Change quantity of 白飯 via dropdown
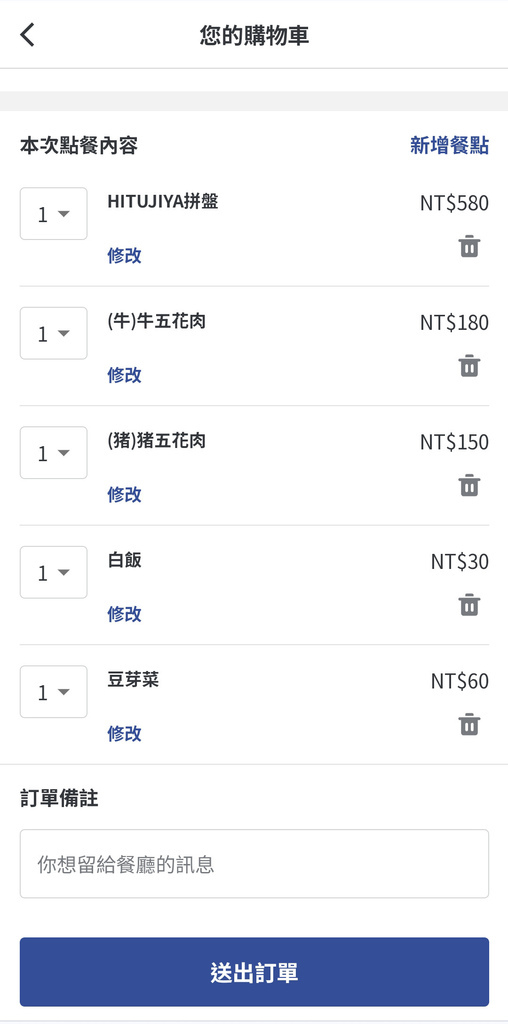Viewport: 508px width, 1024px height. [54, 572]
